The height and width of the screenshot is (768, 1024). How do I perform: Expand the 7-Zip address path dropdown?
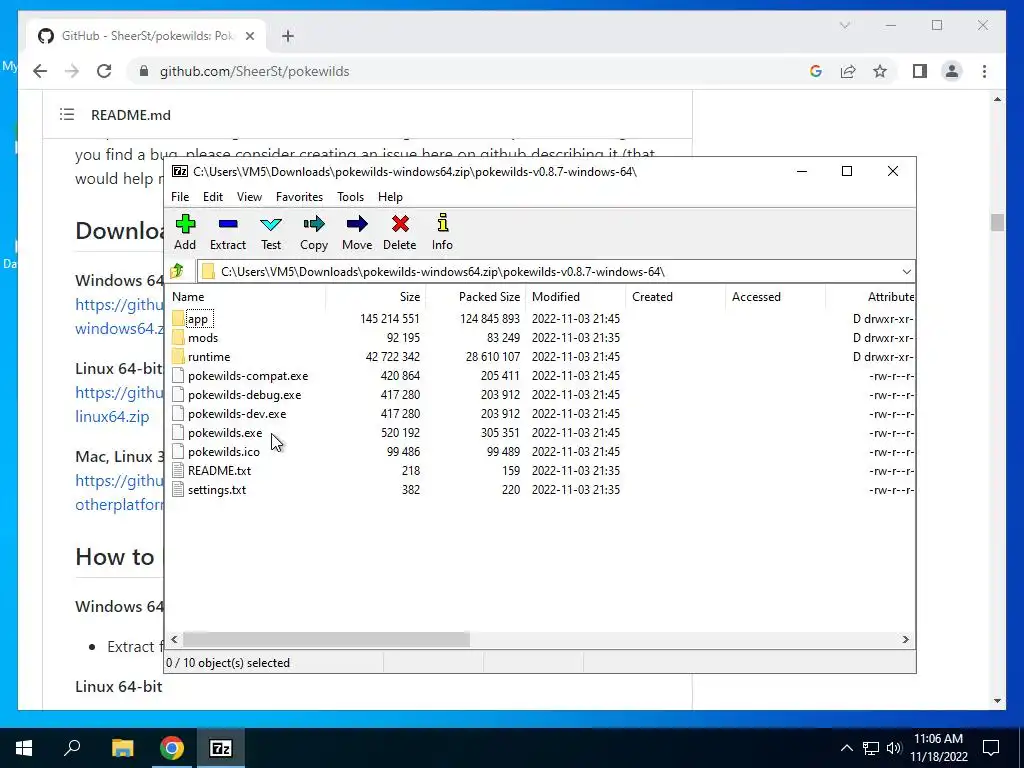[x=906, y=272]
